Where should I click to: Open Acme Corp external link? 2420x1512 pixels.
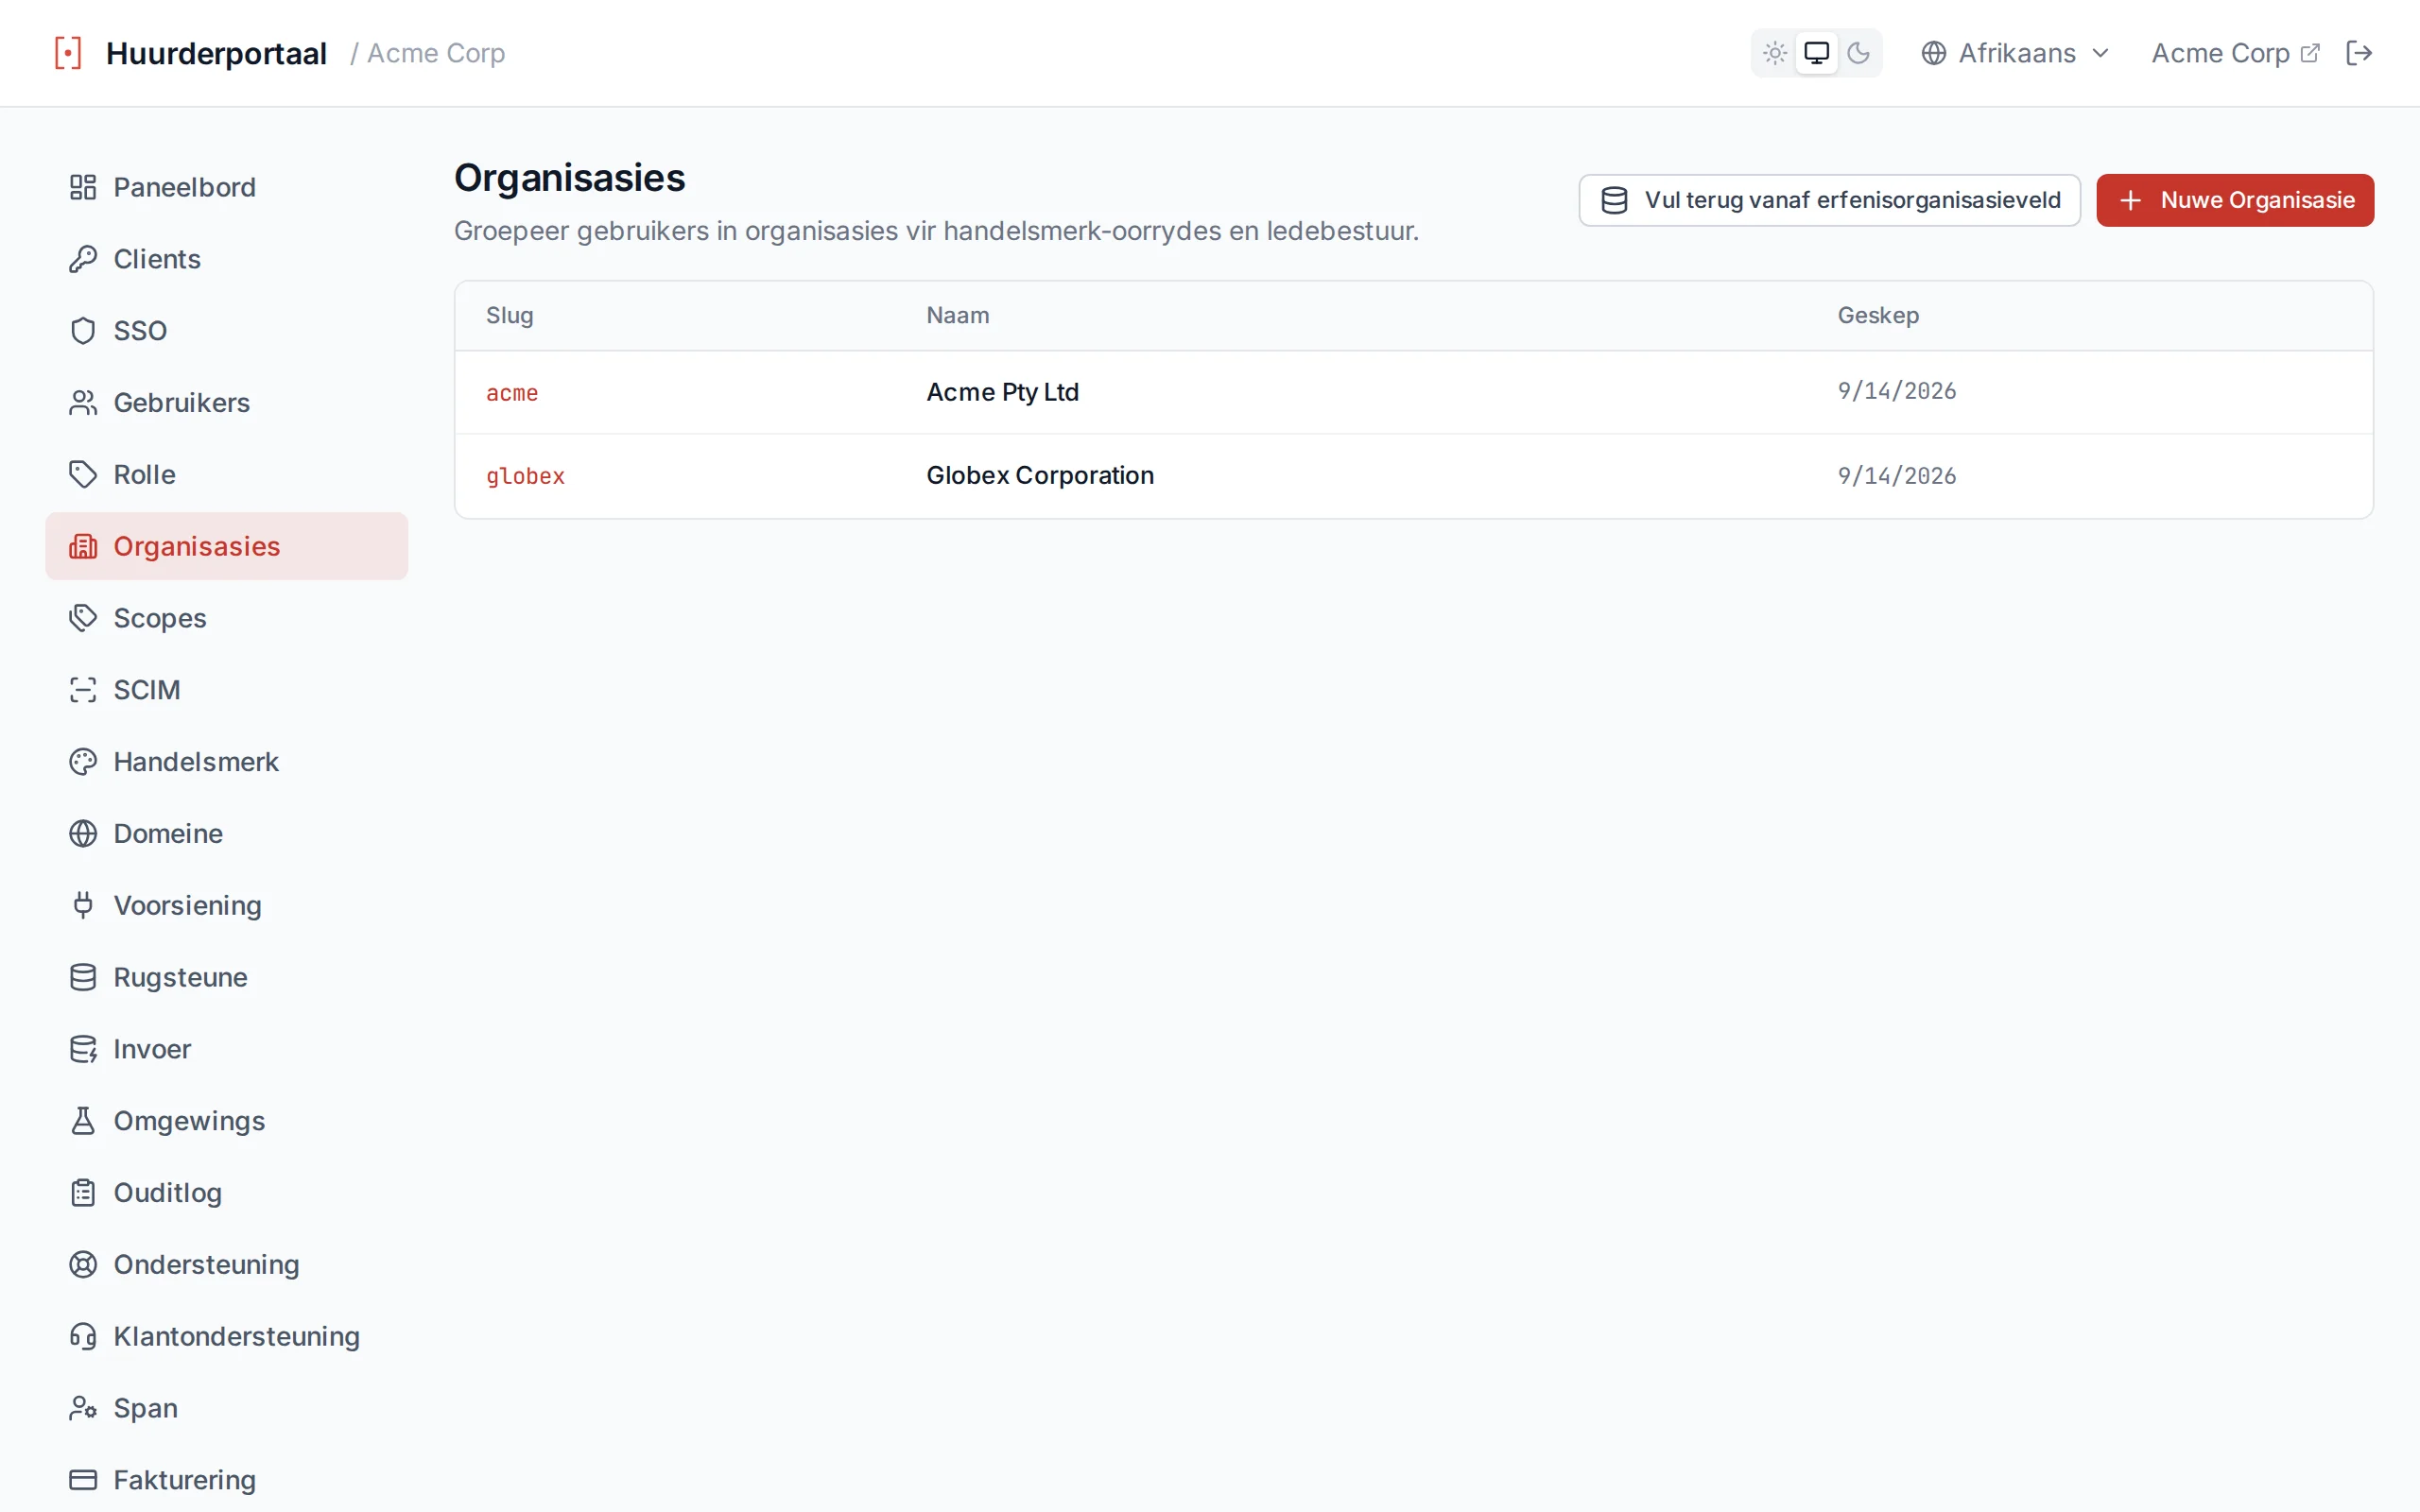[2234, 53]
